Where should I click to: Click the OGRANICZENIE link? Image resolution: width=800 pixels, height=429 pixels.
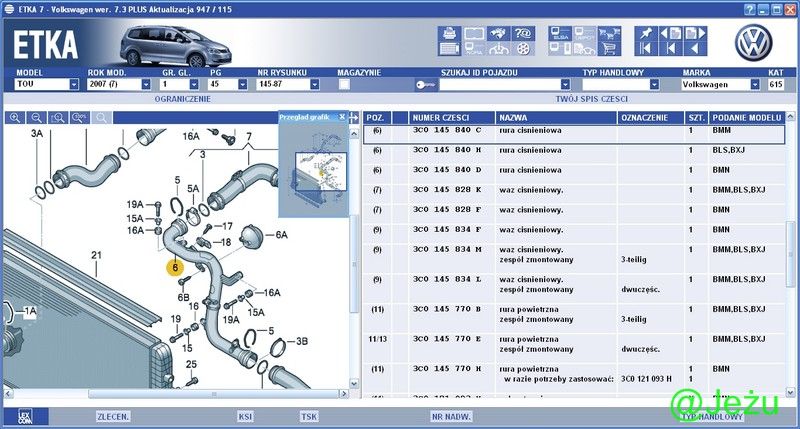coord(183,99)
